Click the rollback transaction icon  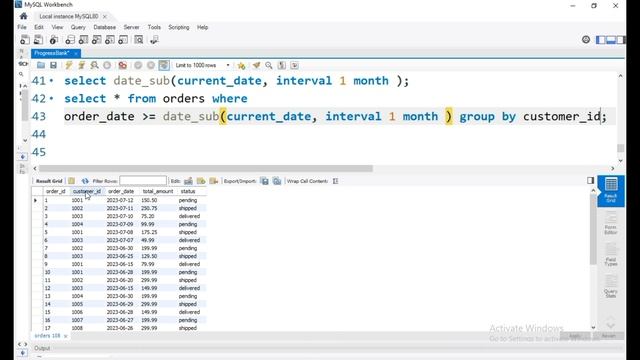pyautogui.click(x=151, y=65)
